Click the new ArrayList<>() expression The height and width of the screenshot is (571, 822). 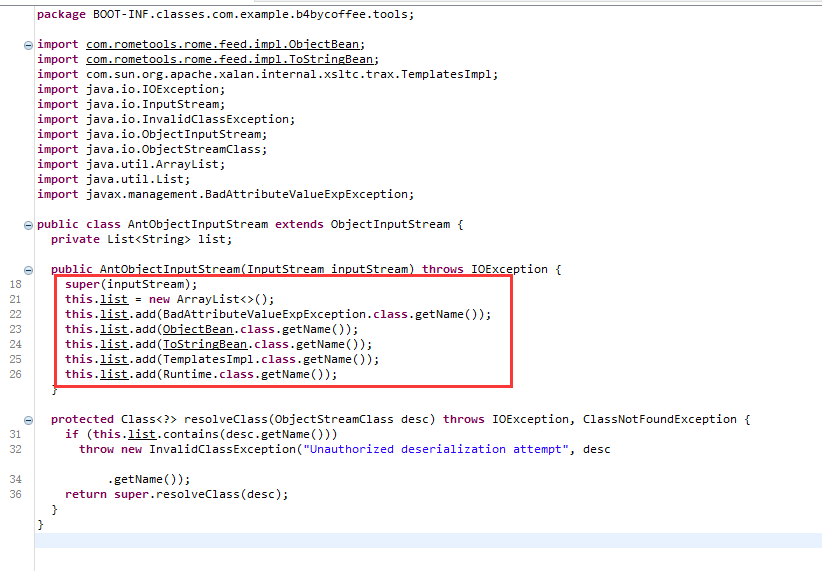212,299
